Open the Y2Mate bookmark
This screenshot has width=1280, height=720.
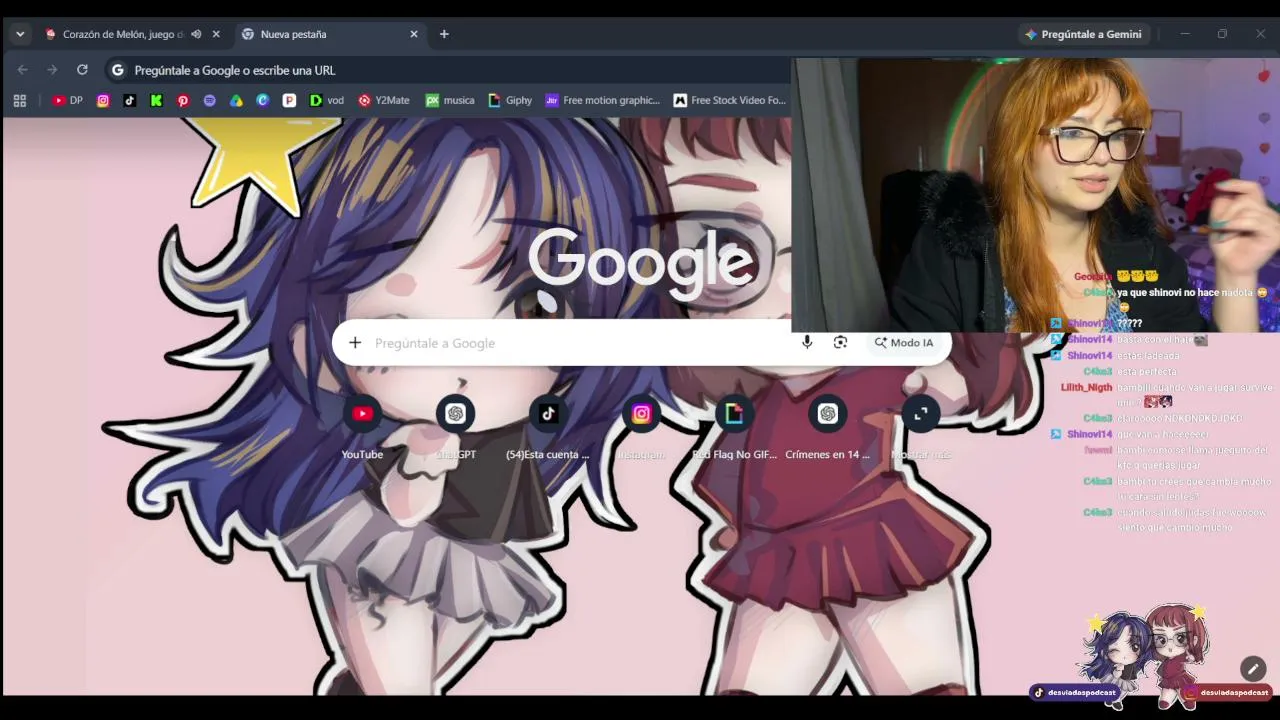pos(384,100)
